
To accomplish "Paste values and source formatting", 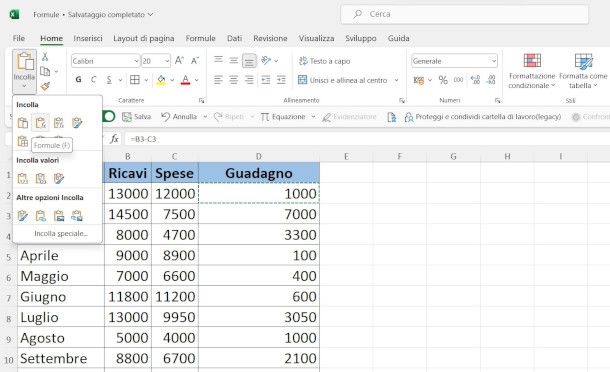I will click(x=59, y=179).
